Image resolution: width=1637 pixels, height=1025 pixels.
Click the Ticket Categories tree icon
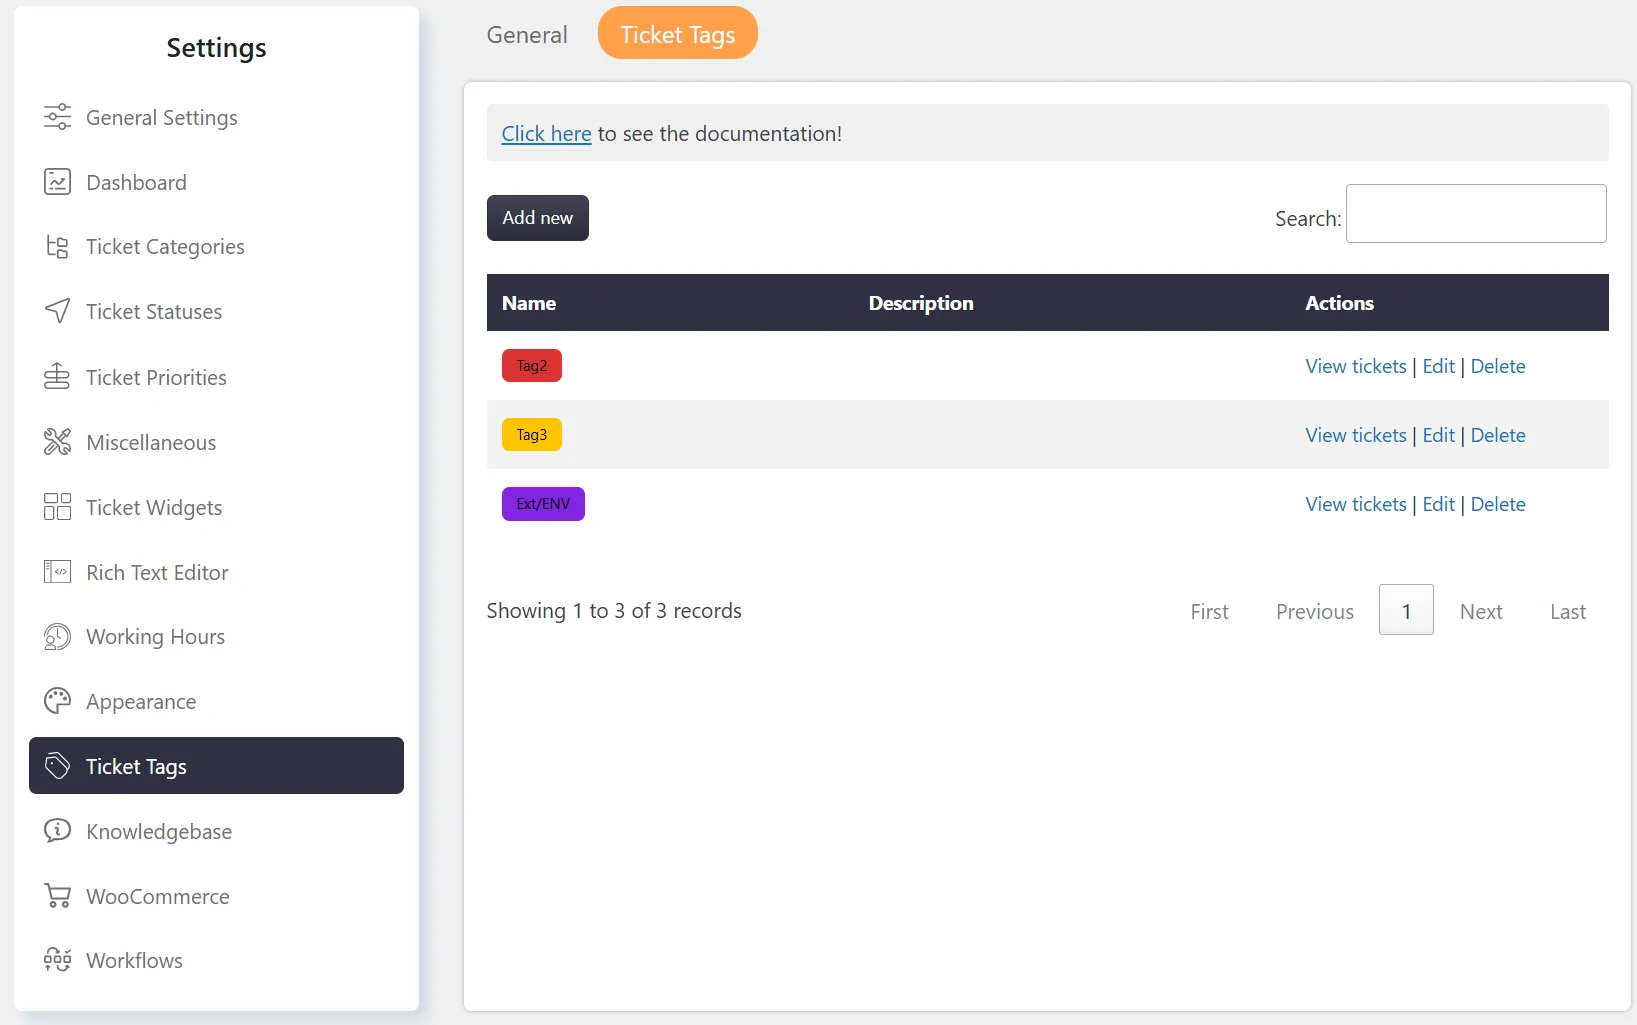coord(57,247)
